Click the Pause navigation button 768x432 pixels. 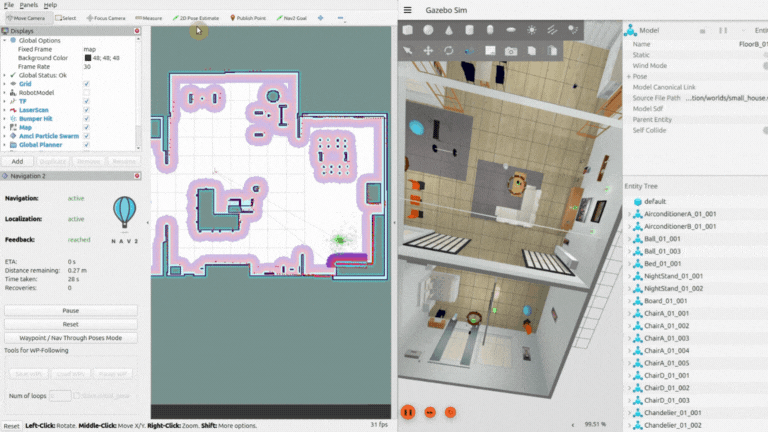coord(70,311)
